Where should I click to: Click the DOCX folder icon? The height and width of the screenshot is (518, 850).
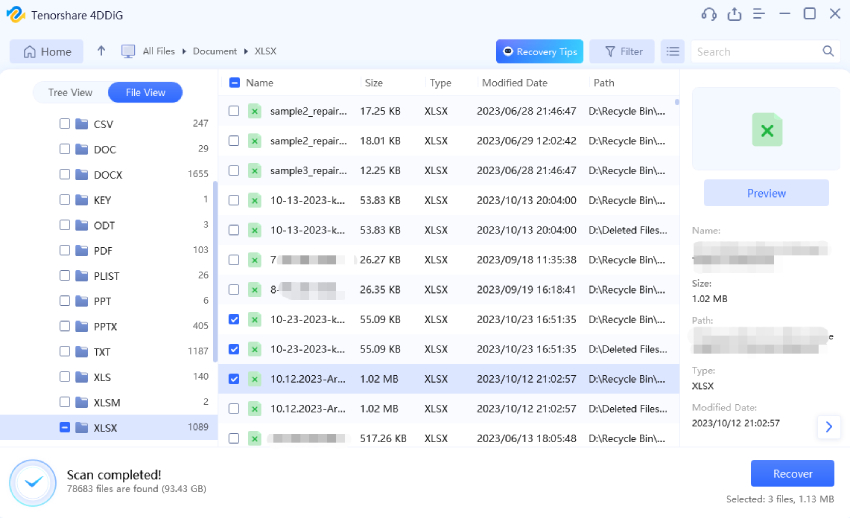pos(81,174)
